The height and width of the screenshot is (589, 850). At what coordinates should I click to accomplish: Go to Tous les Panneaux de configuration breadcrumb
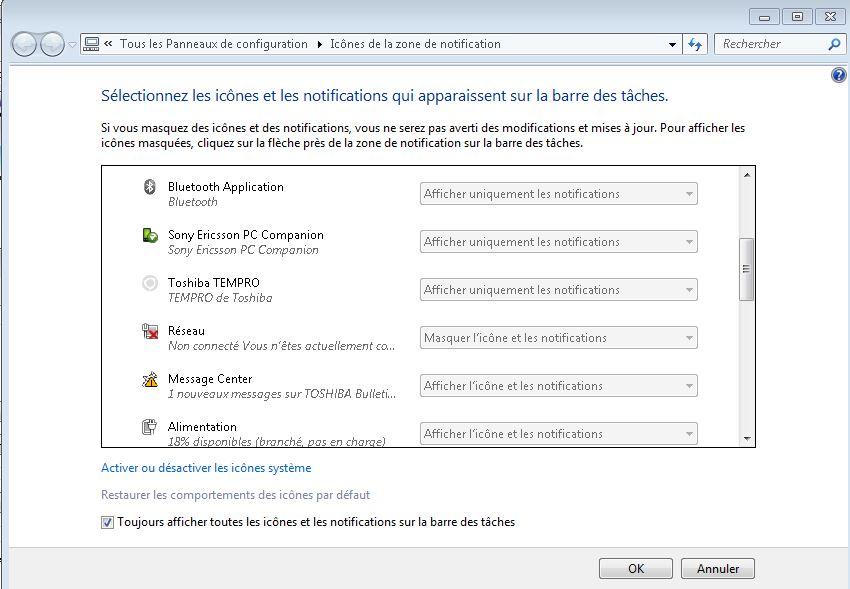[x=214, y=44]
